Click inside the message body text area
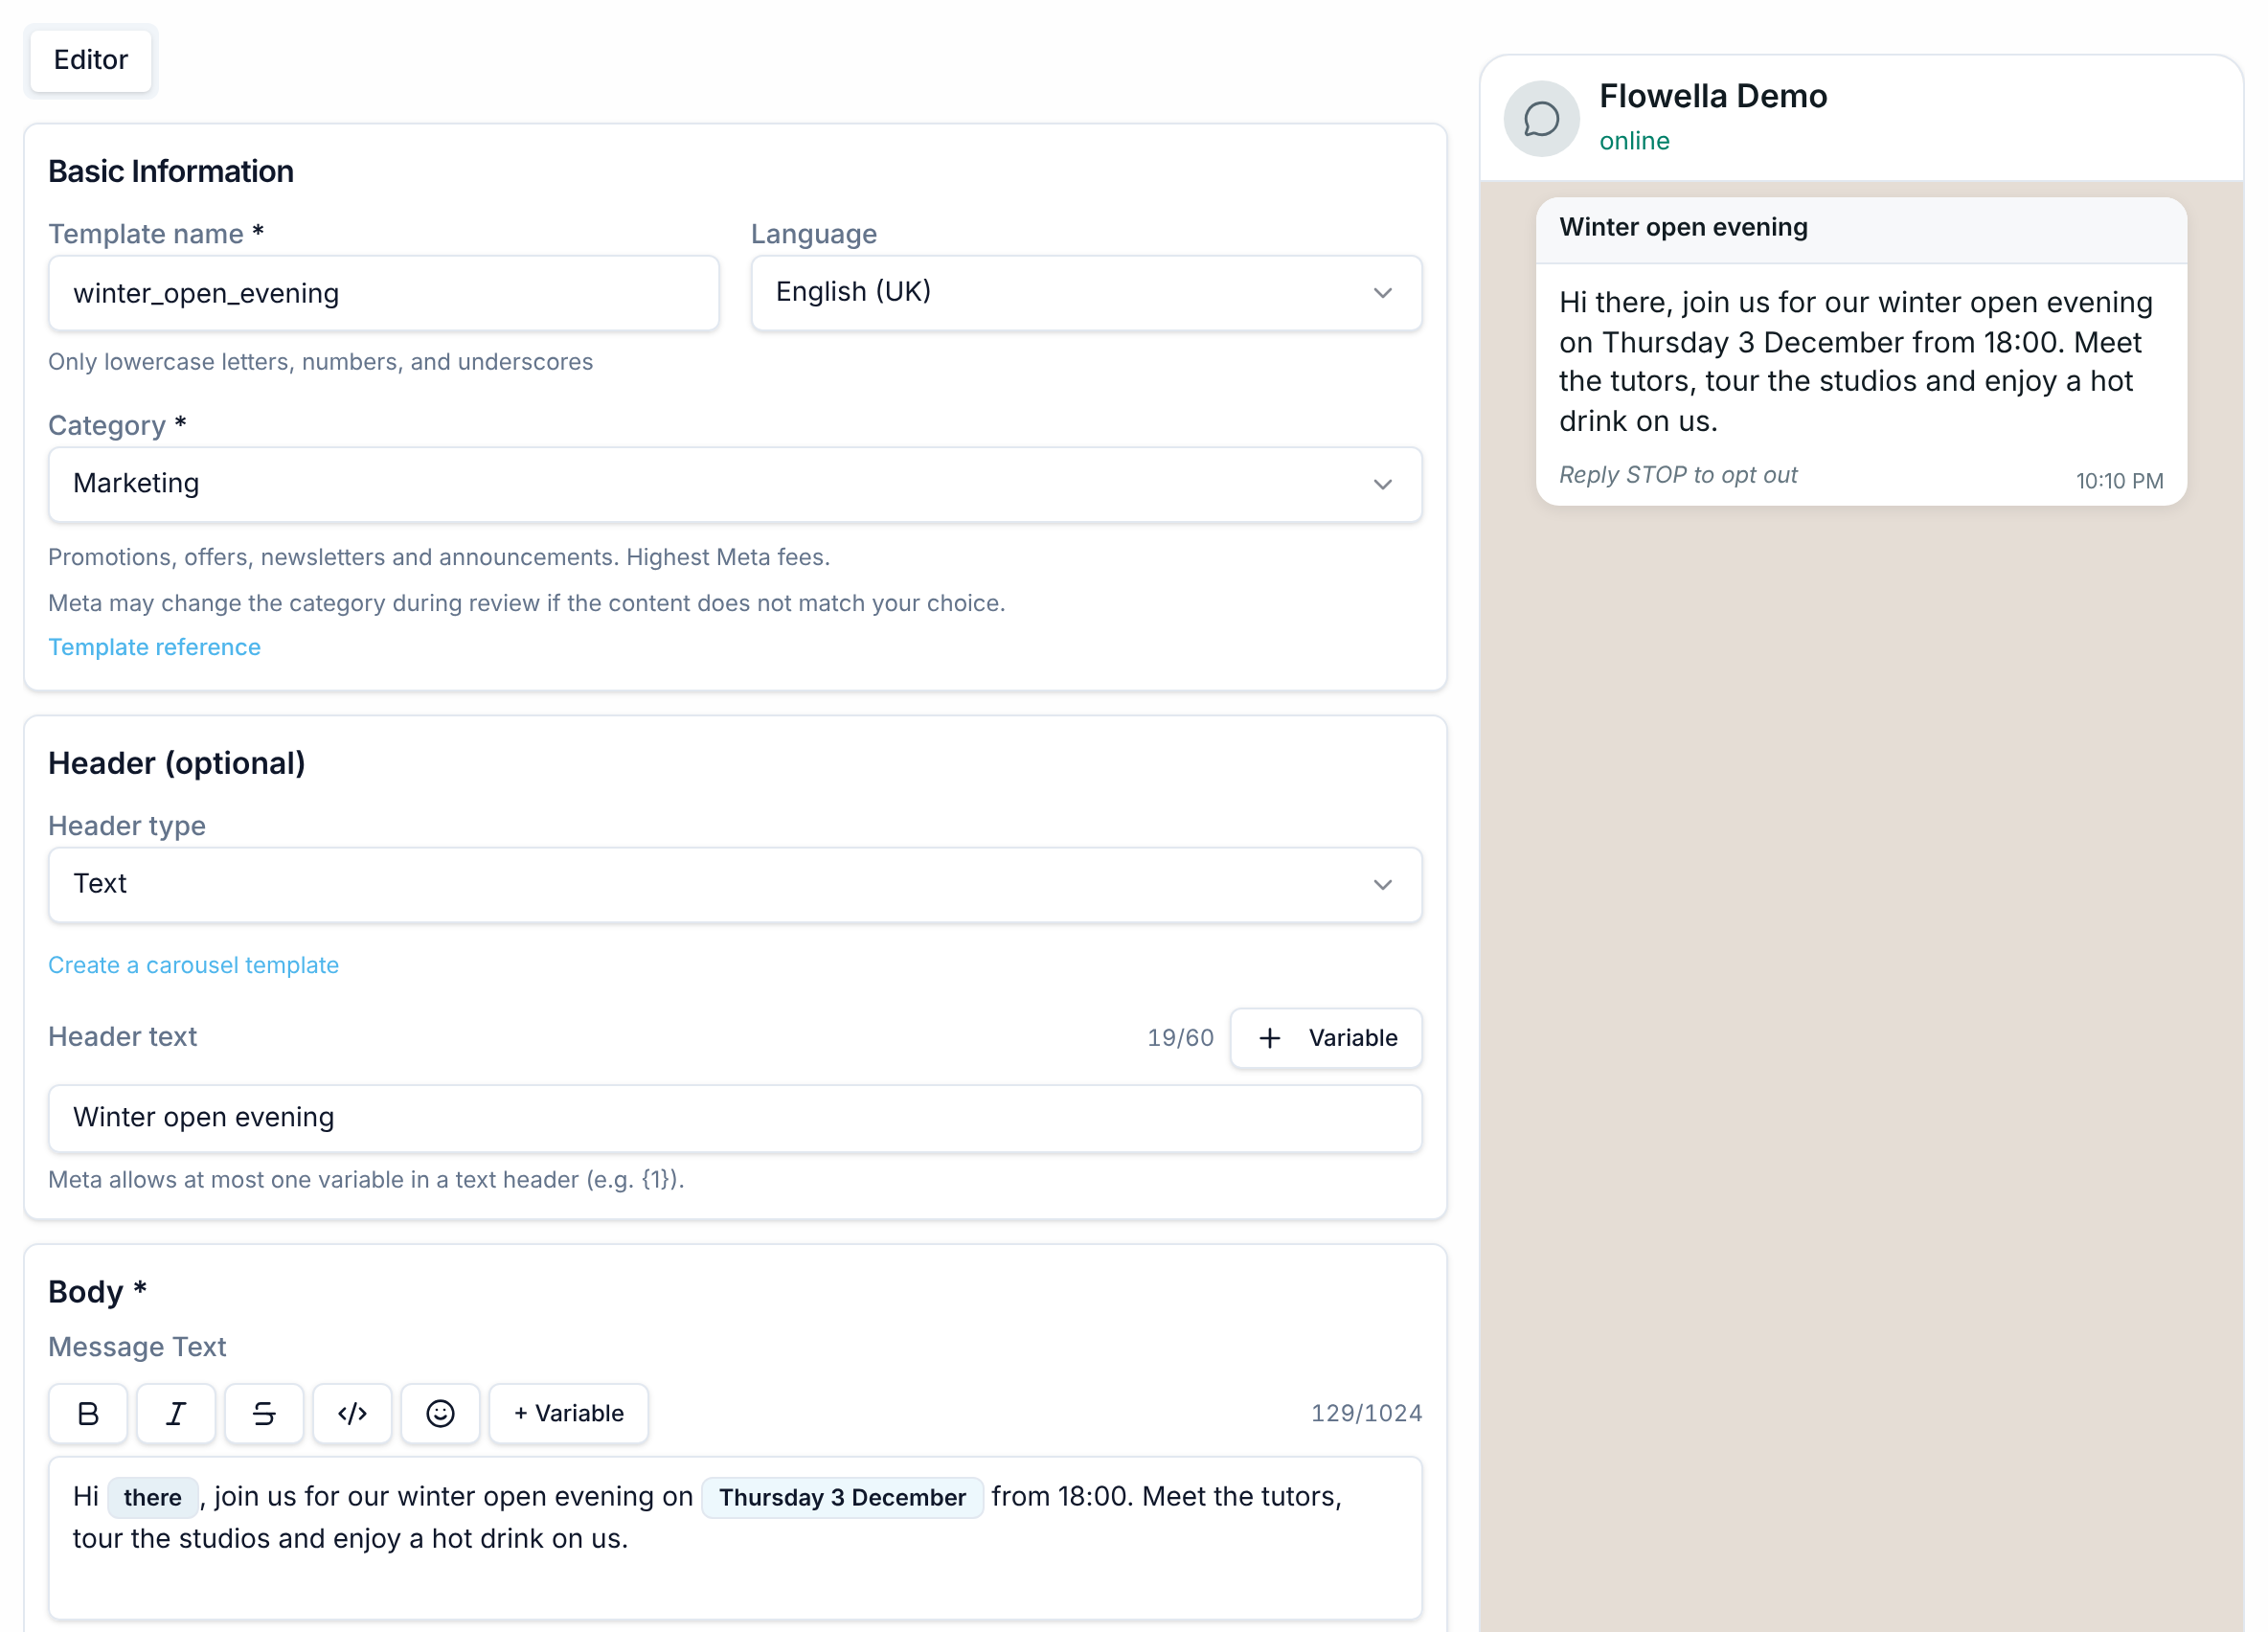 click(x=735, y=1538)
